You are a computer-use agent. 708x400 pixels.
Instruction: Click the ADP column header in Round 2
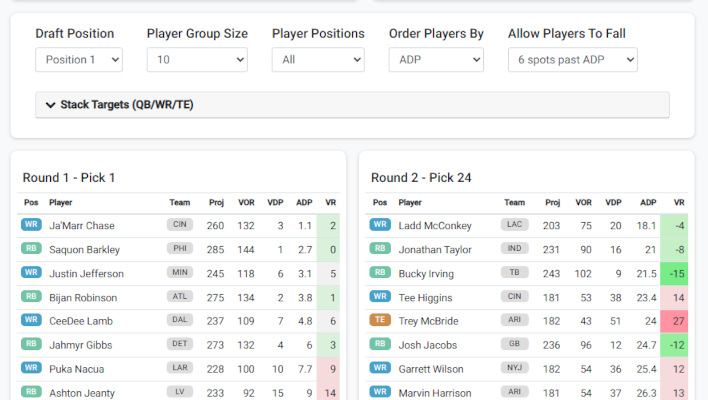coord(648,203)
